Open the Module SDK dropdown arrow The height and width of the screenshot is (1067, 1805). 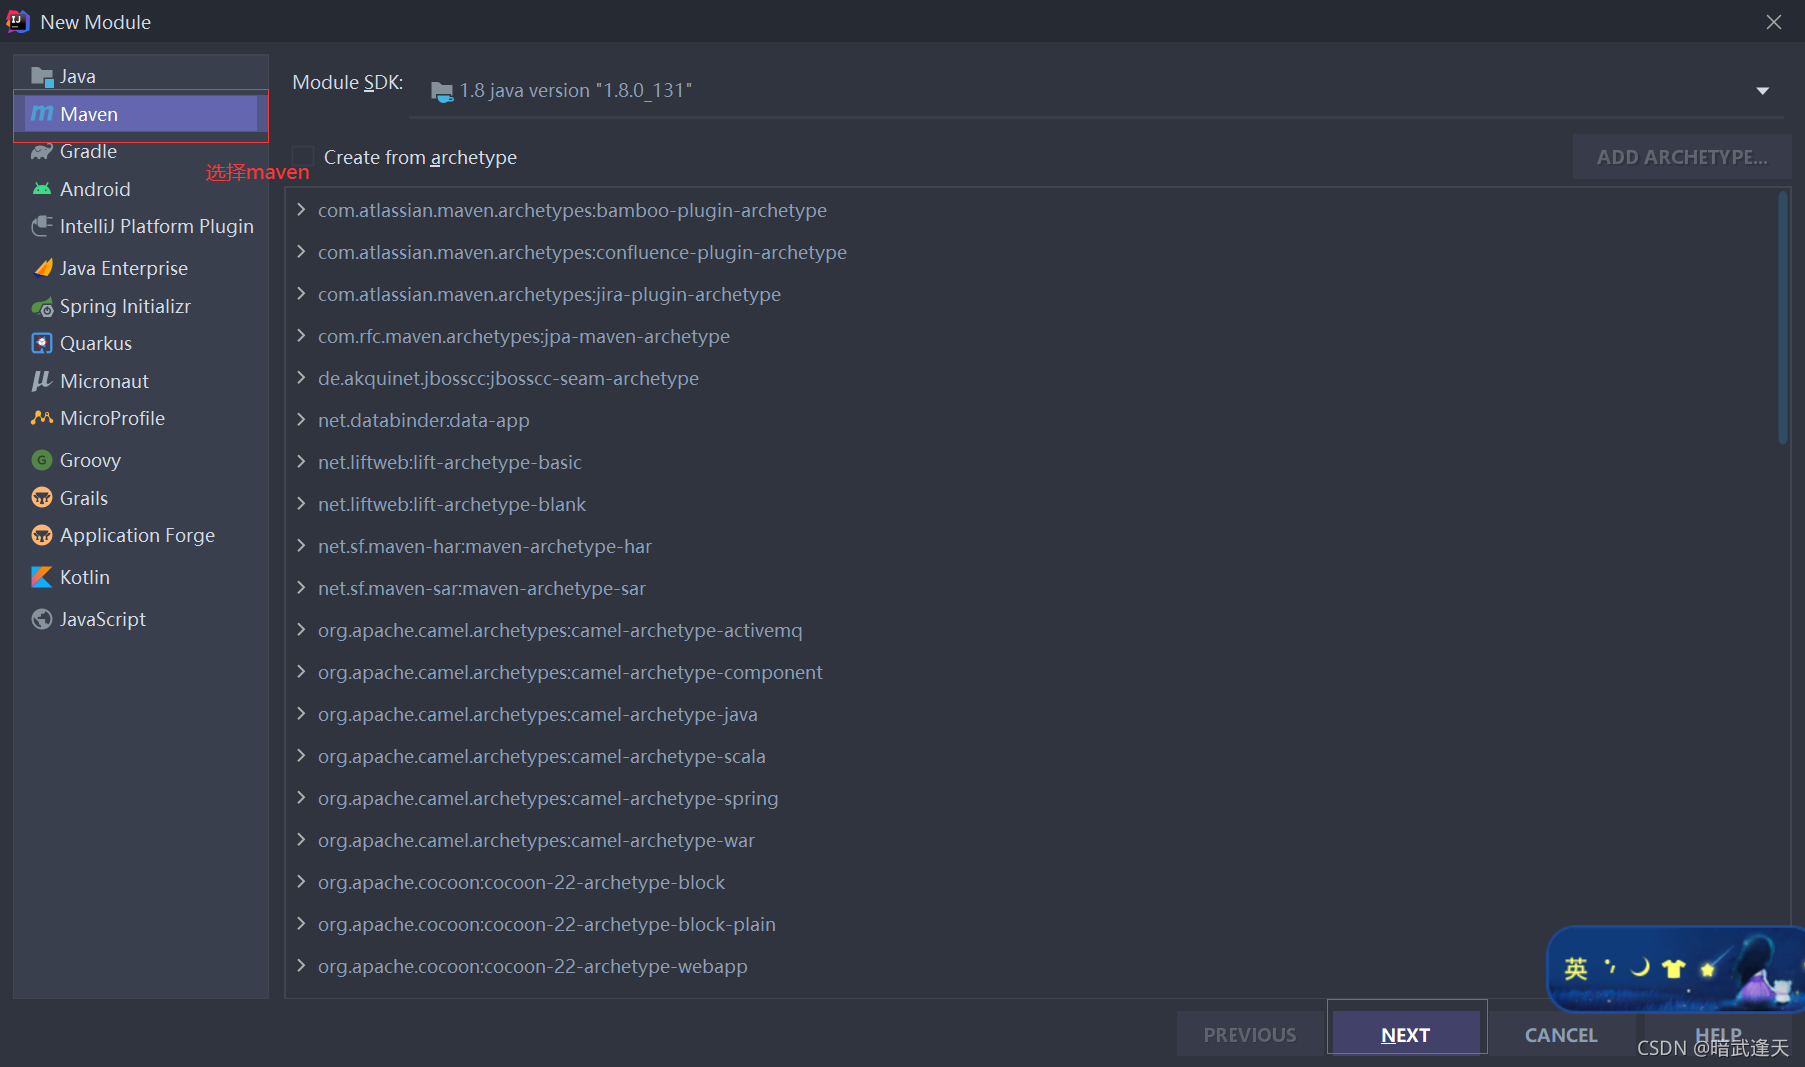(x=1762, y=91)
